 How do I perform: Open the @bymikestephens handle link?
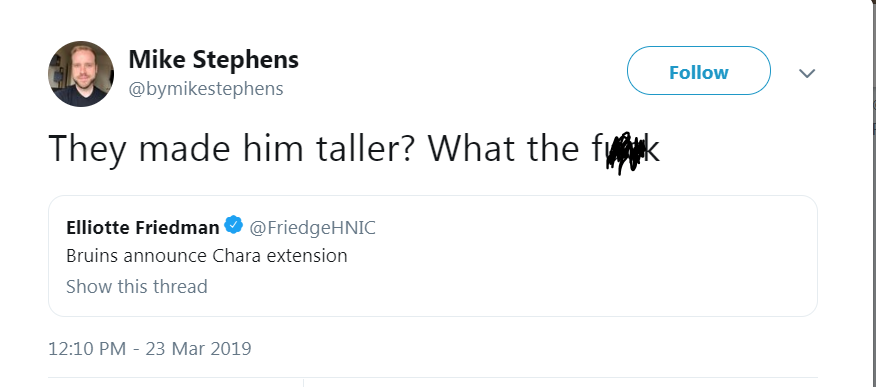tap(206, 89)
